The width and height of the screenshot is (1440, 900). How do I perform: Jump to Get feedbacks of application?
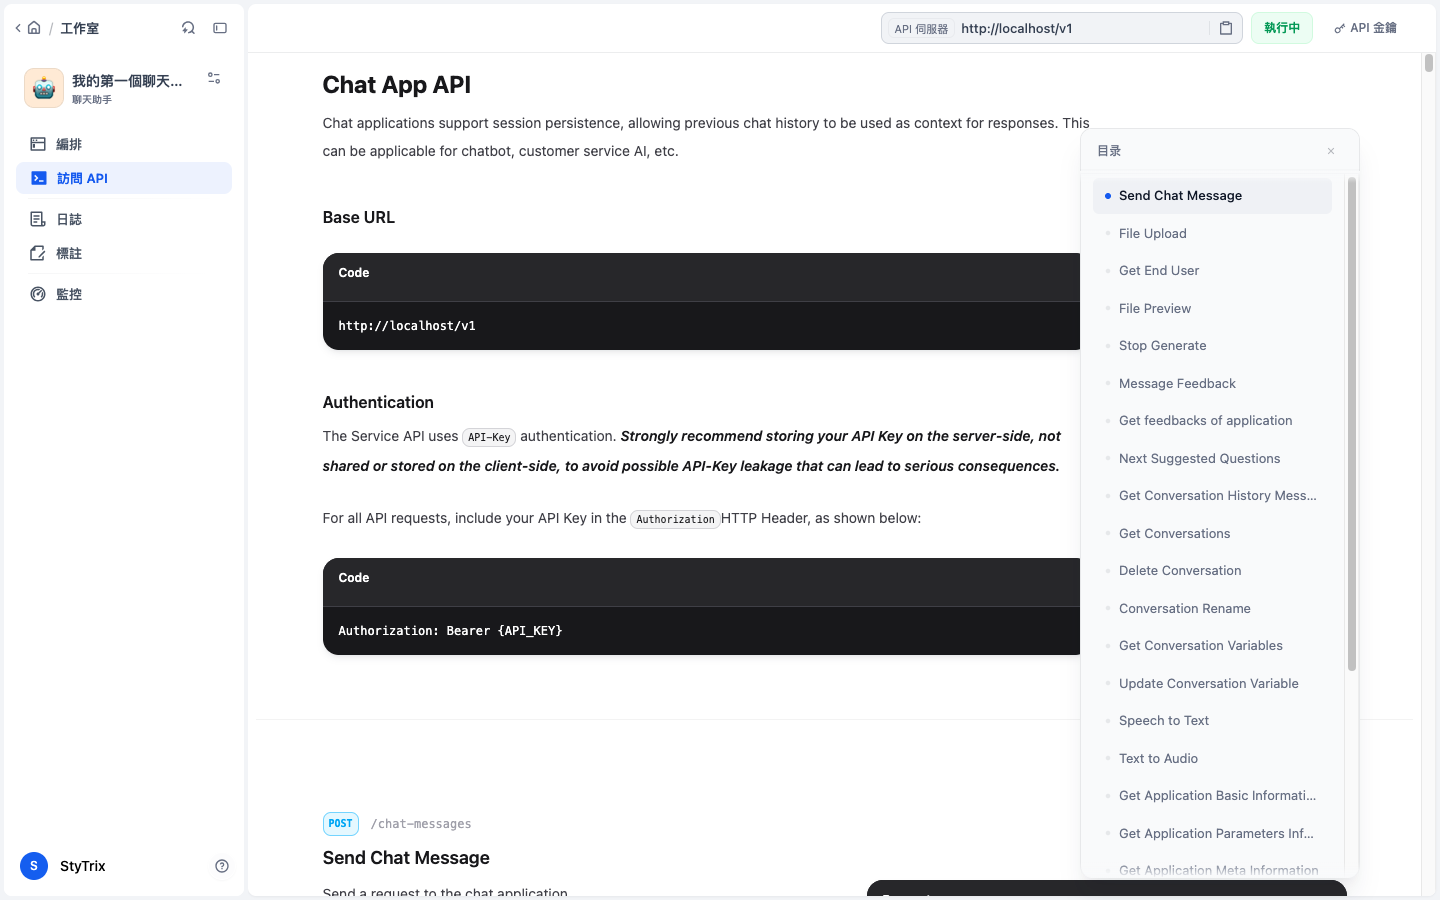[x=1212, y=421]
